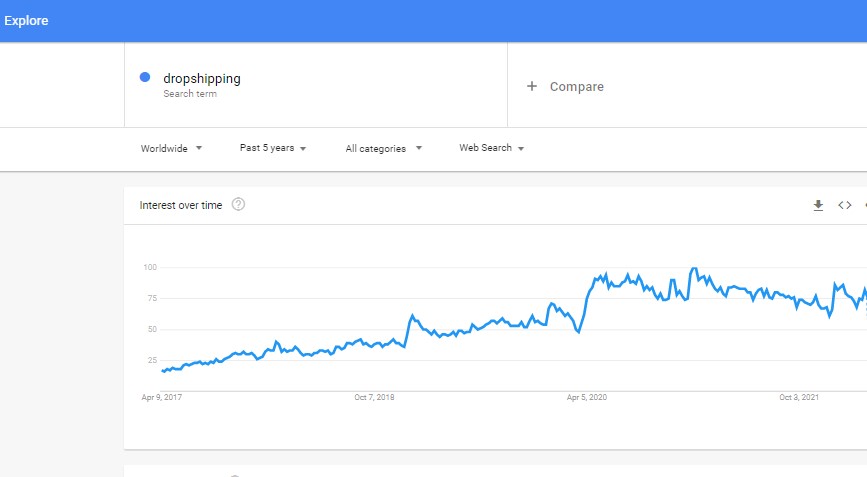The image size is (867, 477).
Task: Click the Oct 7, 2018 axis date
Action: [x=374, y=397]
